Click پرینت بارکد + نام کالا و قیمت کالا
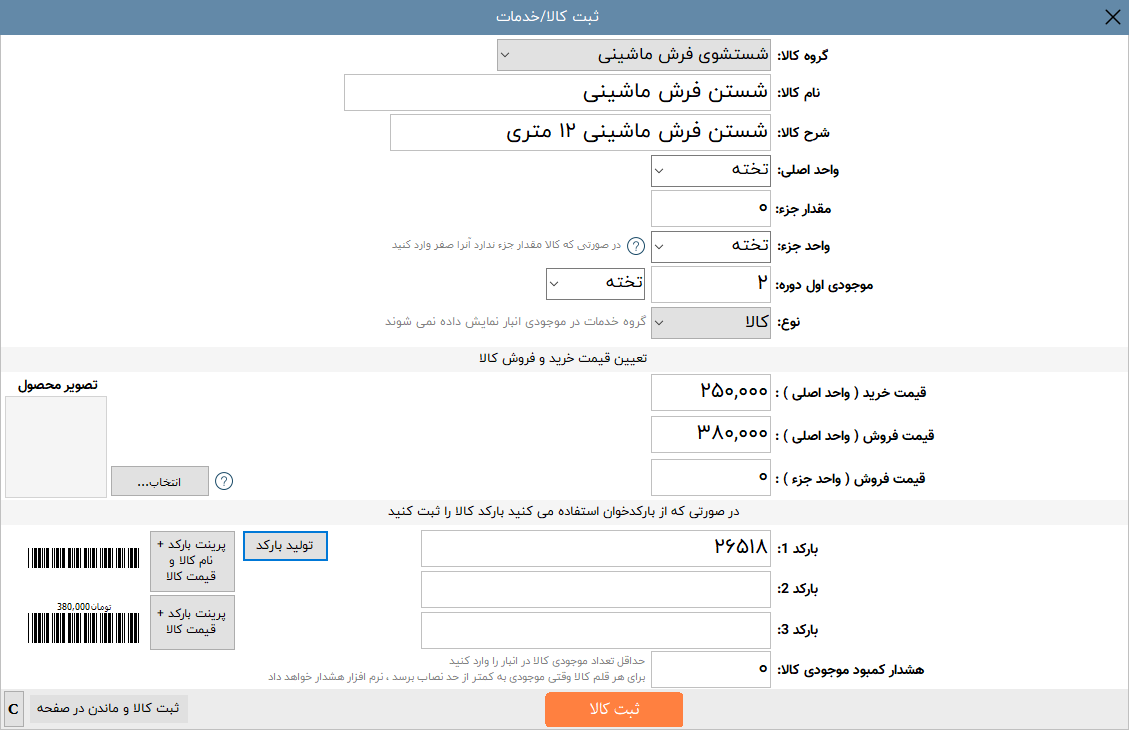Viewport: 1129px width, 730px height. pos(192,561)
